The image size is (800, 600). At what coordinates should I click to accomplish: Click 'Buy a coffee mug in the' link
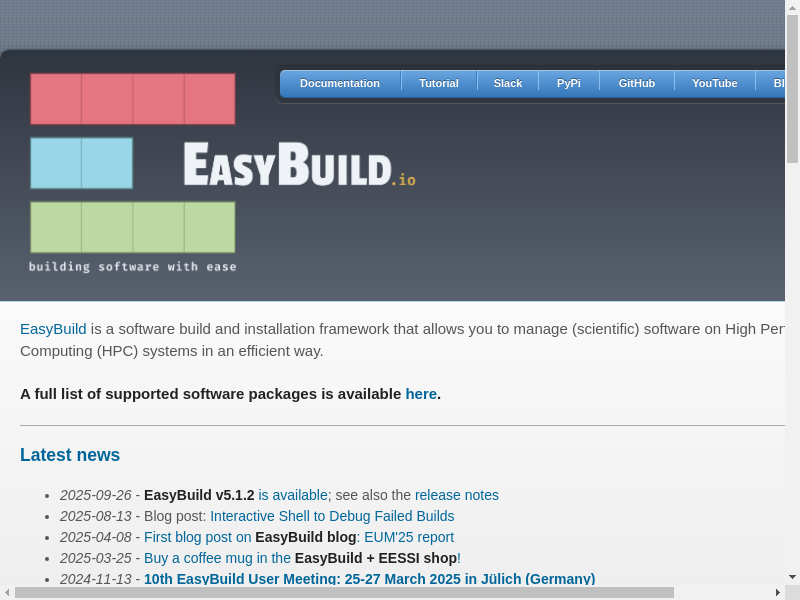217,558
